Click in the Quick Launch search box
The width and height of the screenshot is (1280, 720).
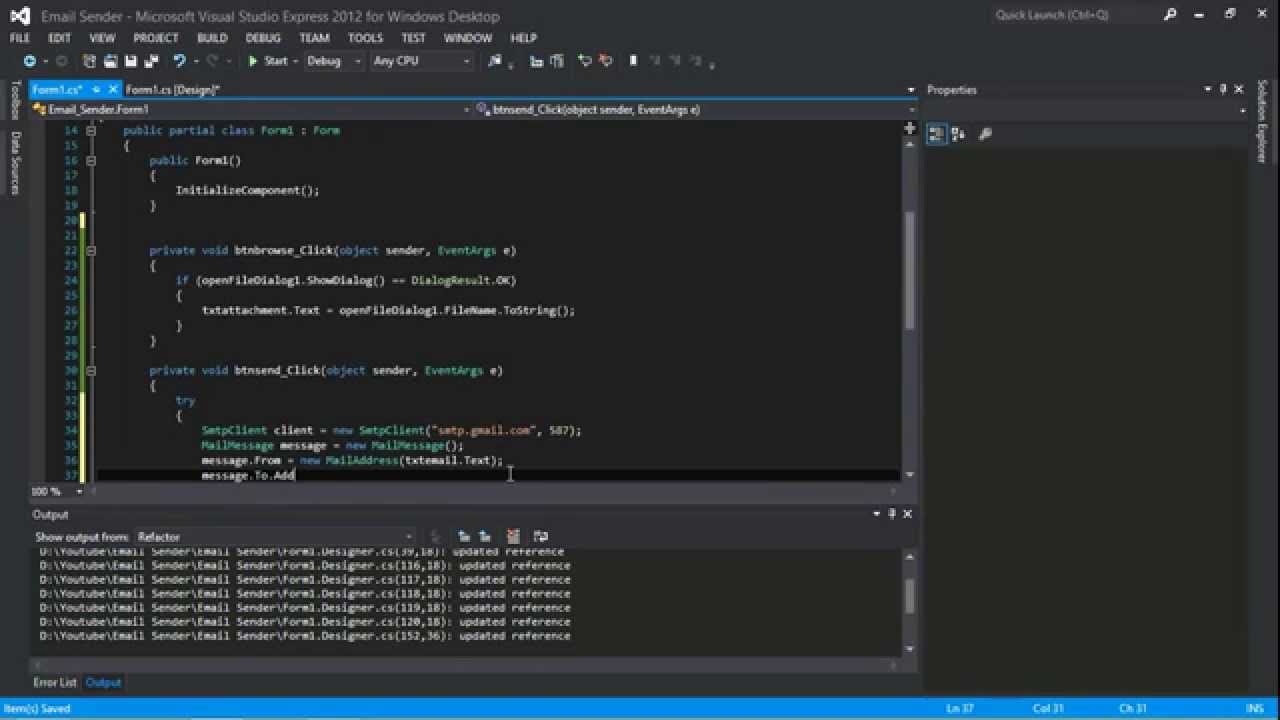pyautogui.click(x=1076, y=15)
